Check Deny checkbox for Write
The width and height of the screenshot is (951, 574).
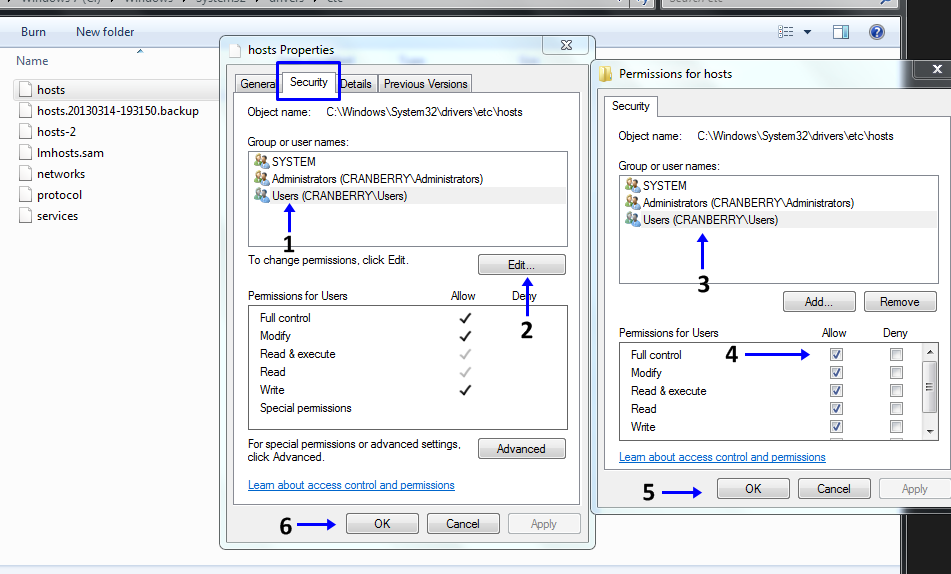tap(896, 427)
